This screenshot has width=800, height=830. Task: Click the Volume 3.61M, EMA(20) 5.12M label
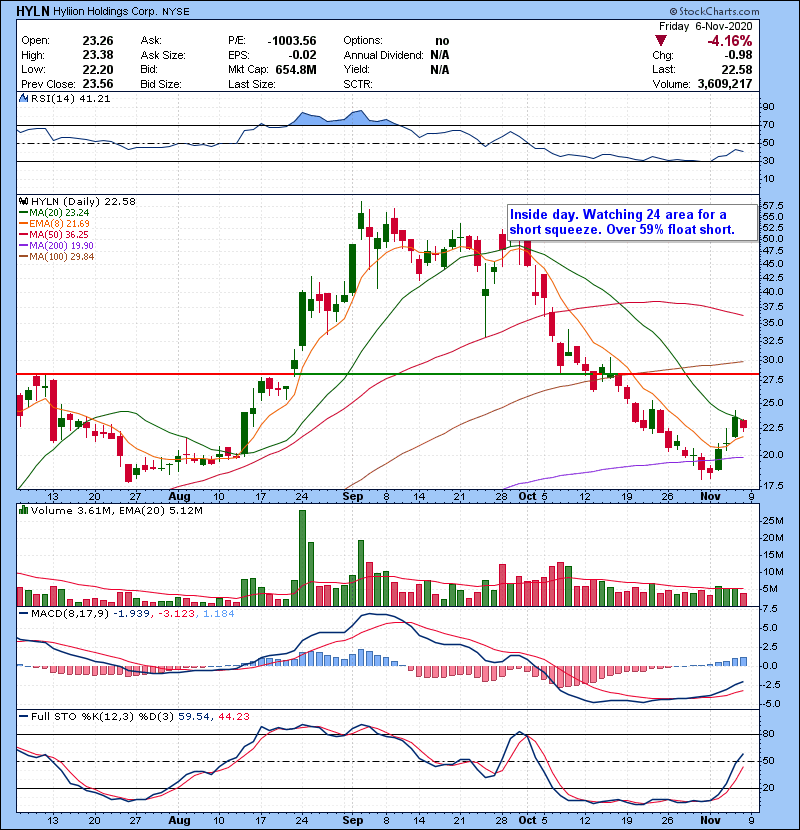tap(116, 510)
